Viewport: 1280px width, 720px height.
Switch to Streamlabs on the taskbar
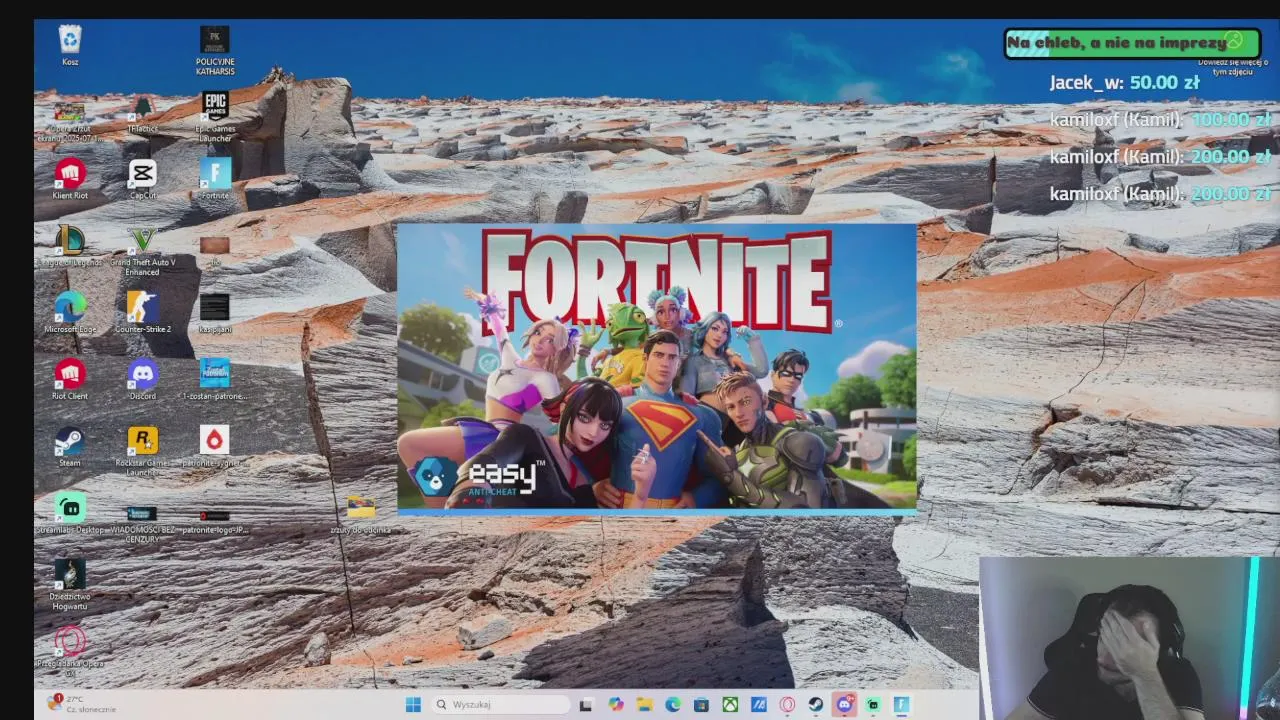[873, 704]
